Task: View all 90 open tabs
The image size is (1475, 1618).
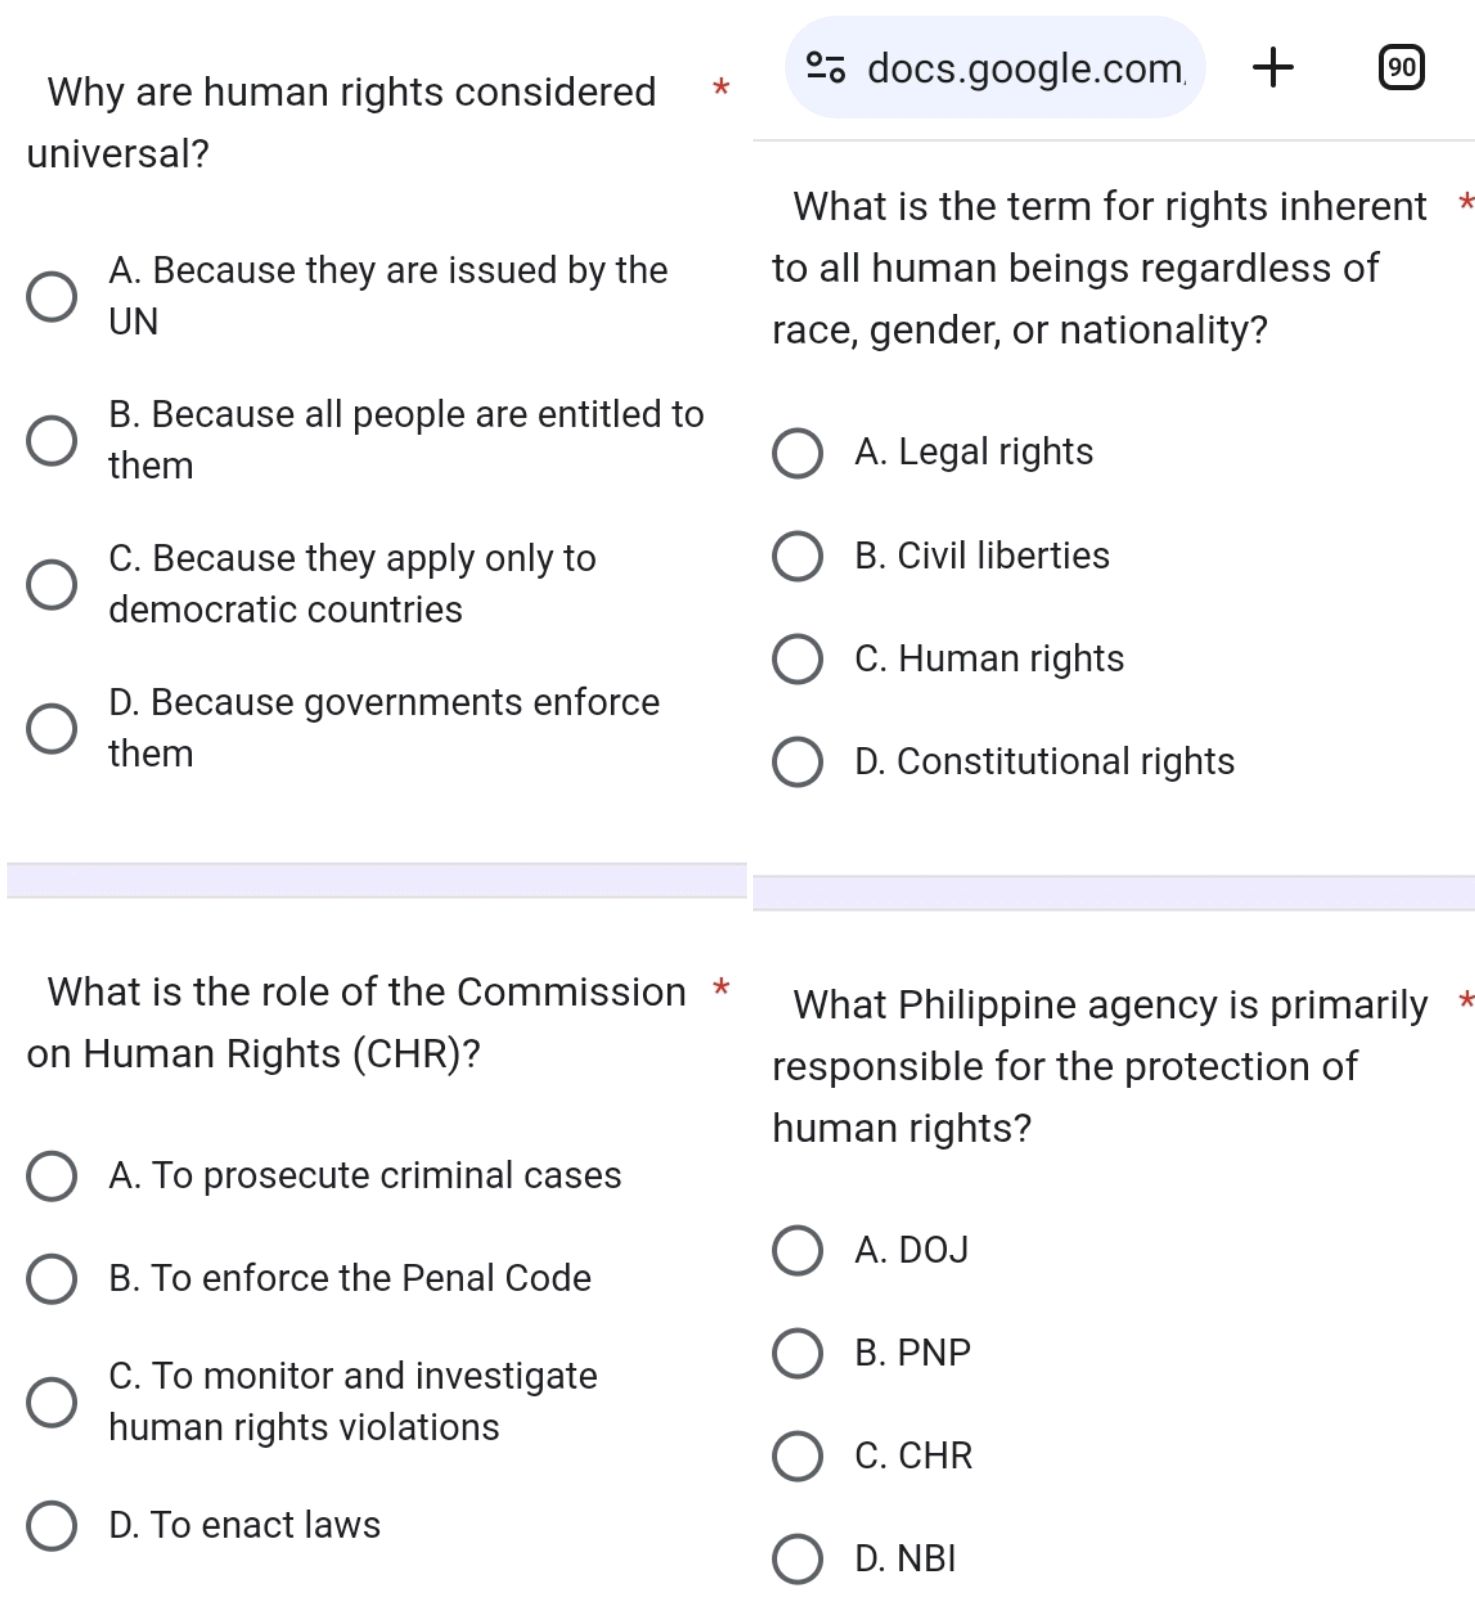Action: [1400, 67]
